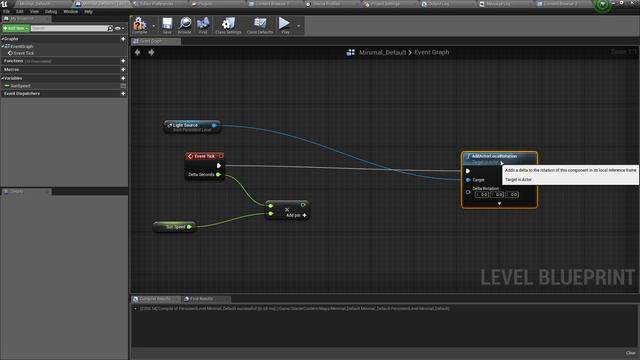Expand the Functions section

pyautogui.click(x=13, y=61)
